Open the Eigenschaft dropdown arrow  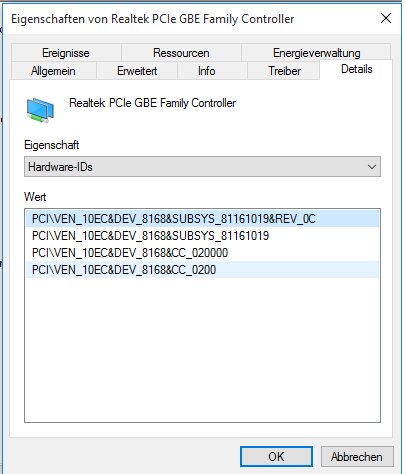click(372, 167)
